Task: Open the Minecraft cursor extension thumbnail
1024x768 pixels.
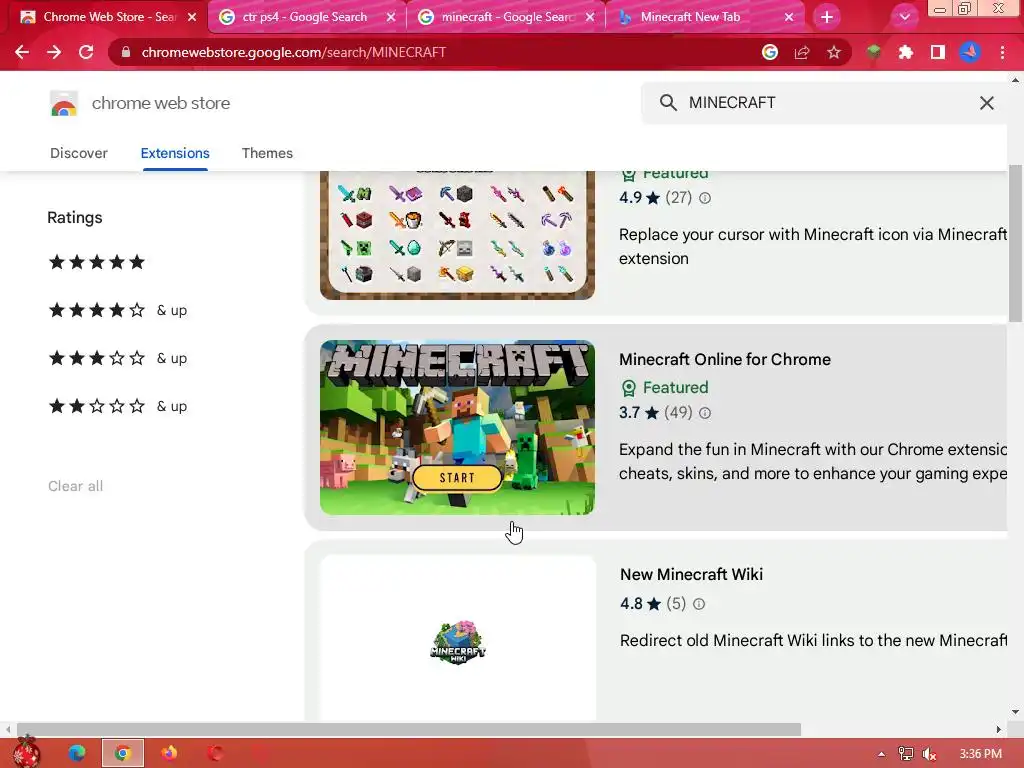Action: pyautogui.click(x=457, y=235)
